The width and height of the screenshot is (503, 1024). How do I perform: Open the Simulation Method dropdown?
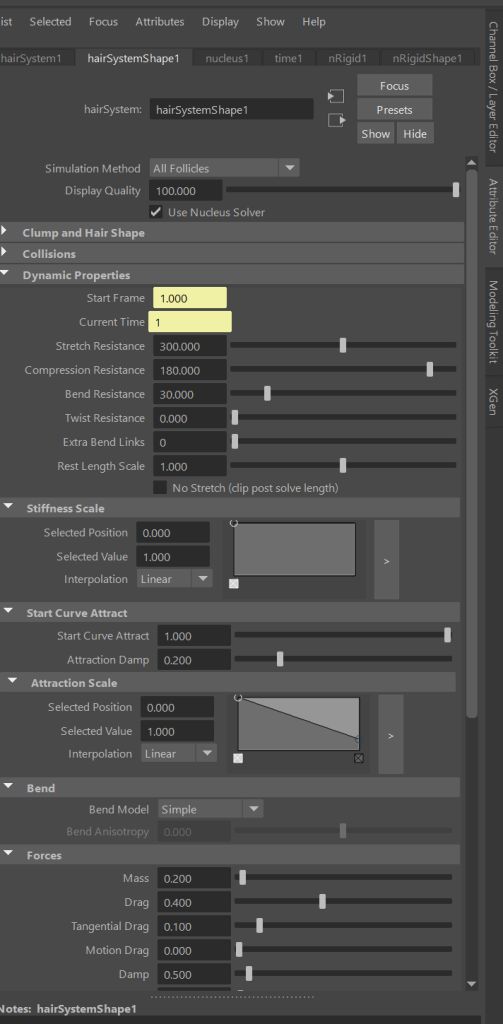(x=225, y=168)
